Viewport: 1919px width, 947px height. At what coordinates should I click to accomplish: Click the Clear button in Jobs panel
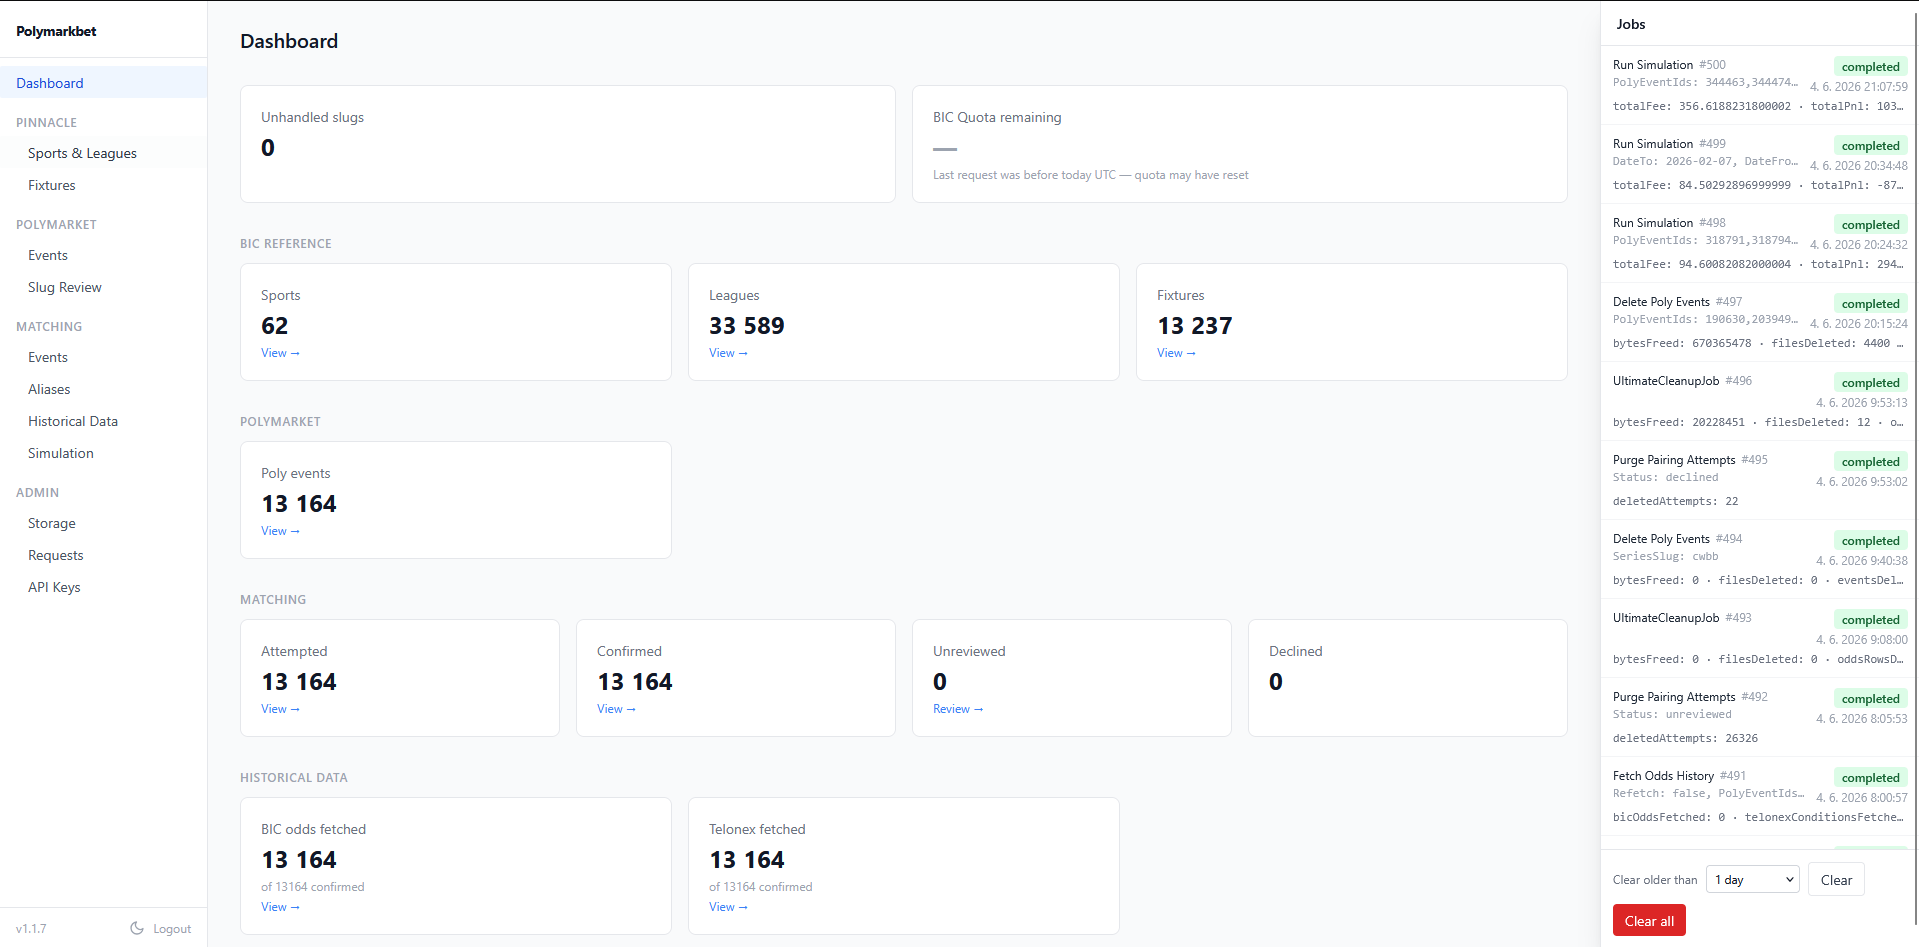coord(1836,880)
